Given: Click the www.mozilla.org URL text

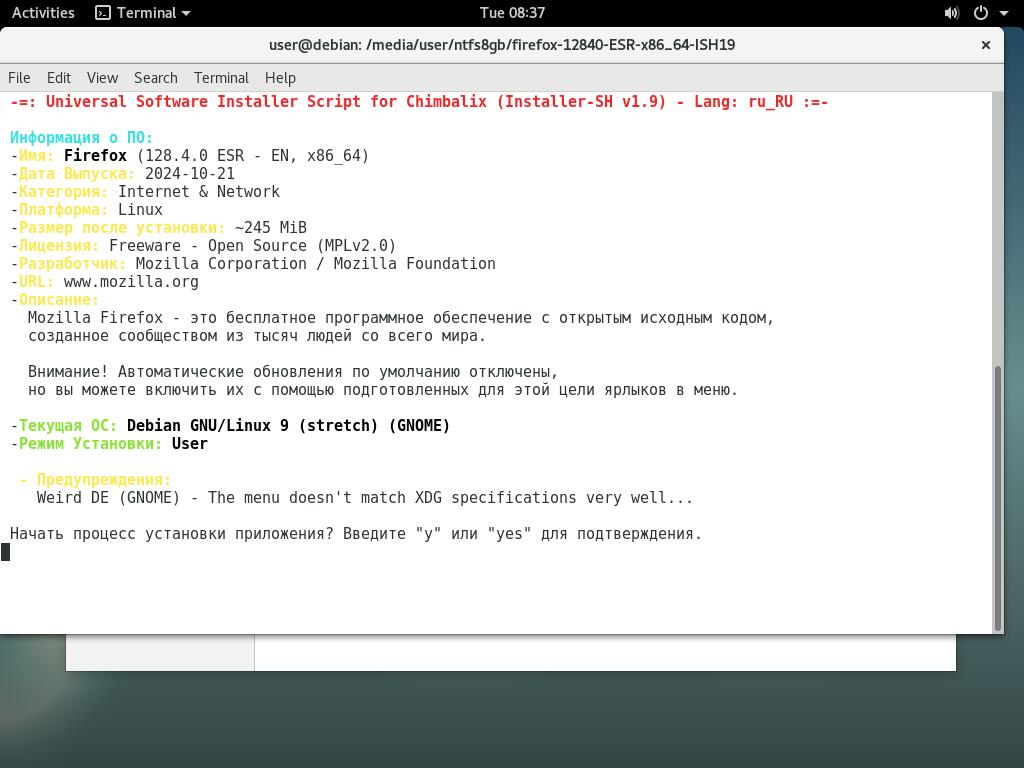Looking at the screenshot, I should (131, 281).
